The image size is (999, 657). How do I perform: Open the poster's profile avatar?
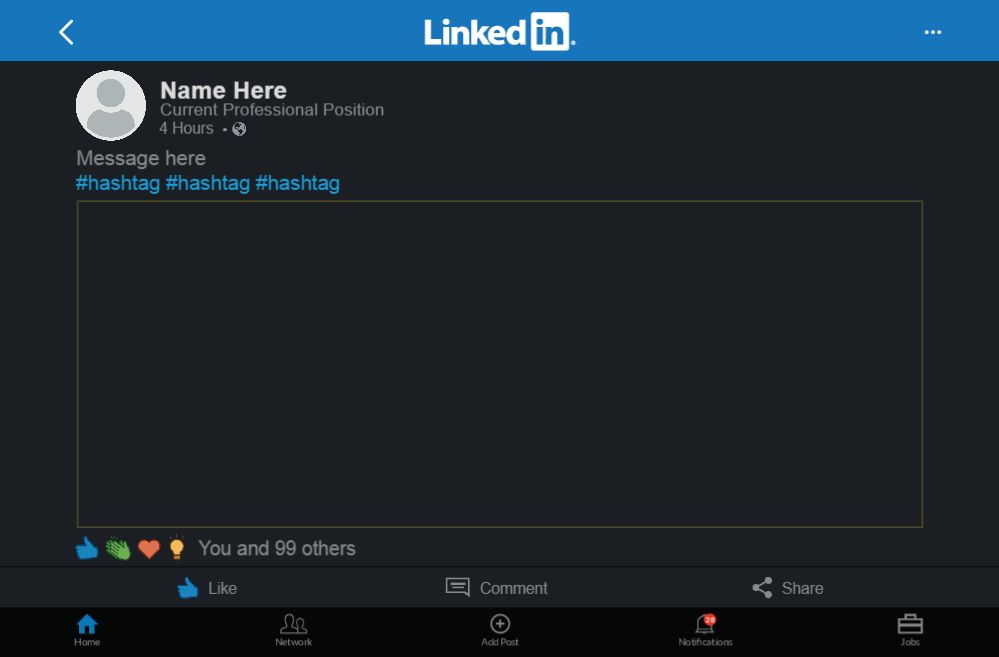(x=111, y=105)
